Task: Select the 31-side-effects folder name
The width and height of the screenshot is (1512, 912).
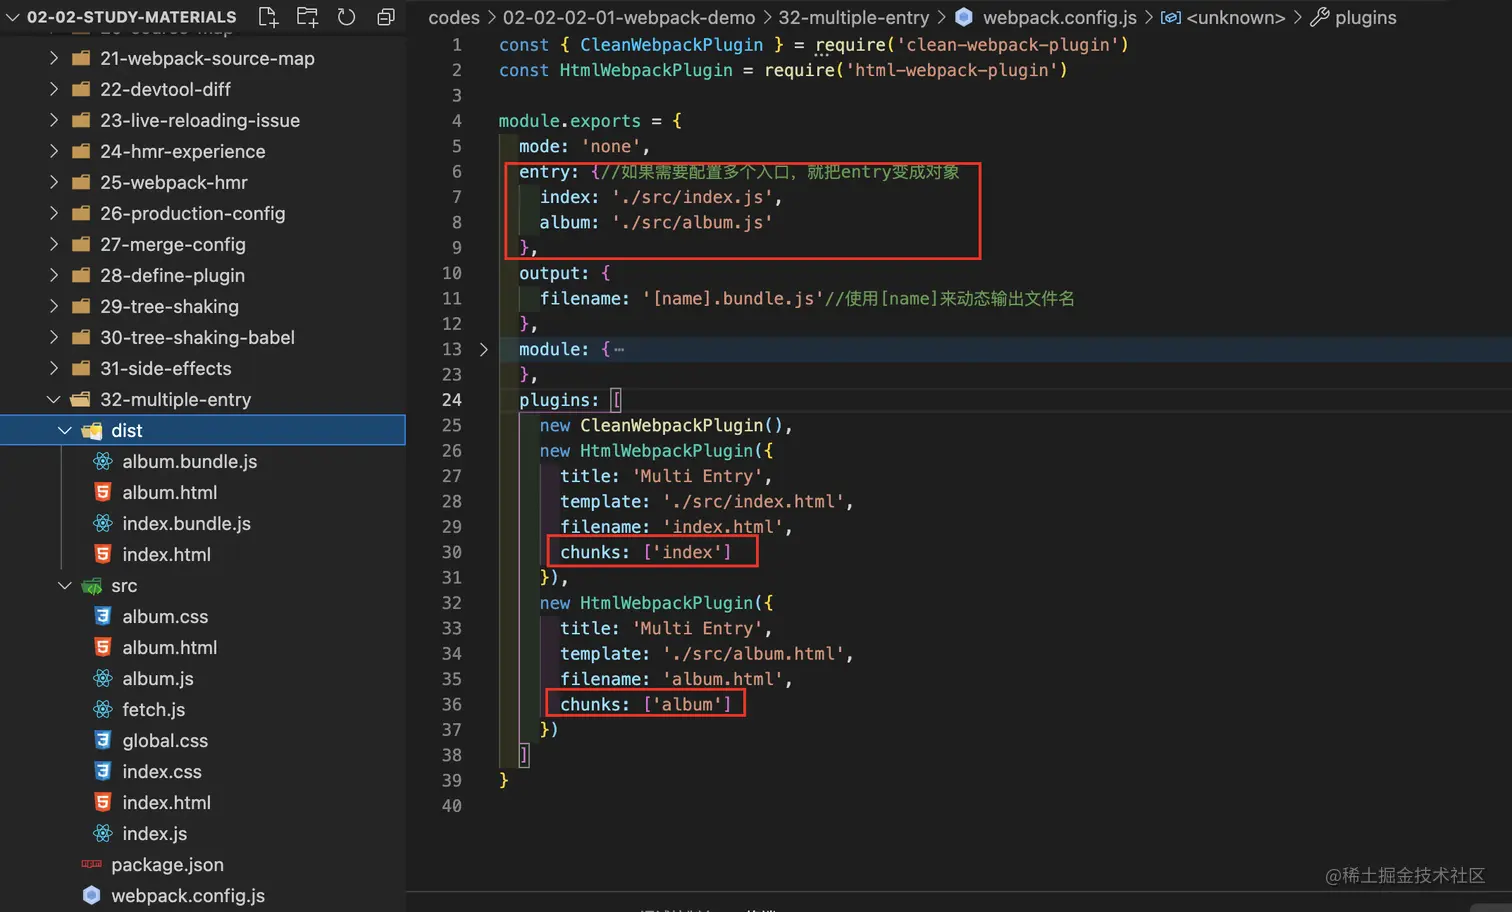Action: tap(166, 368)
